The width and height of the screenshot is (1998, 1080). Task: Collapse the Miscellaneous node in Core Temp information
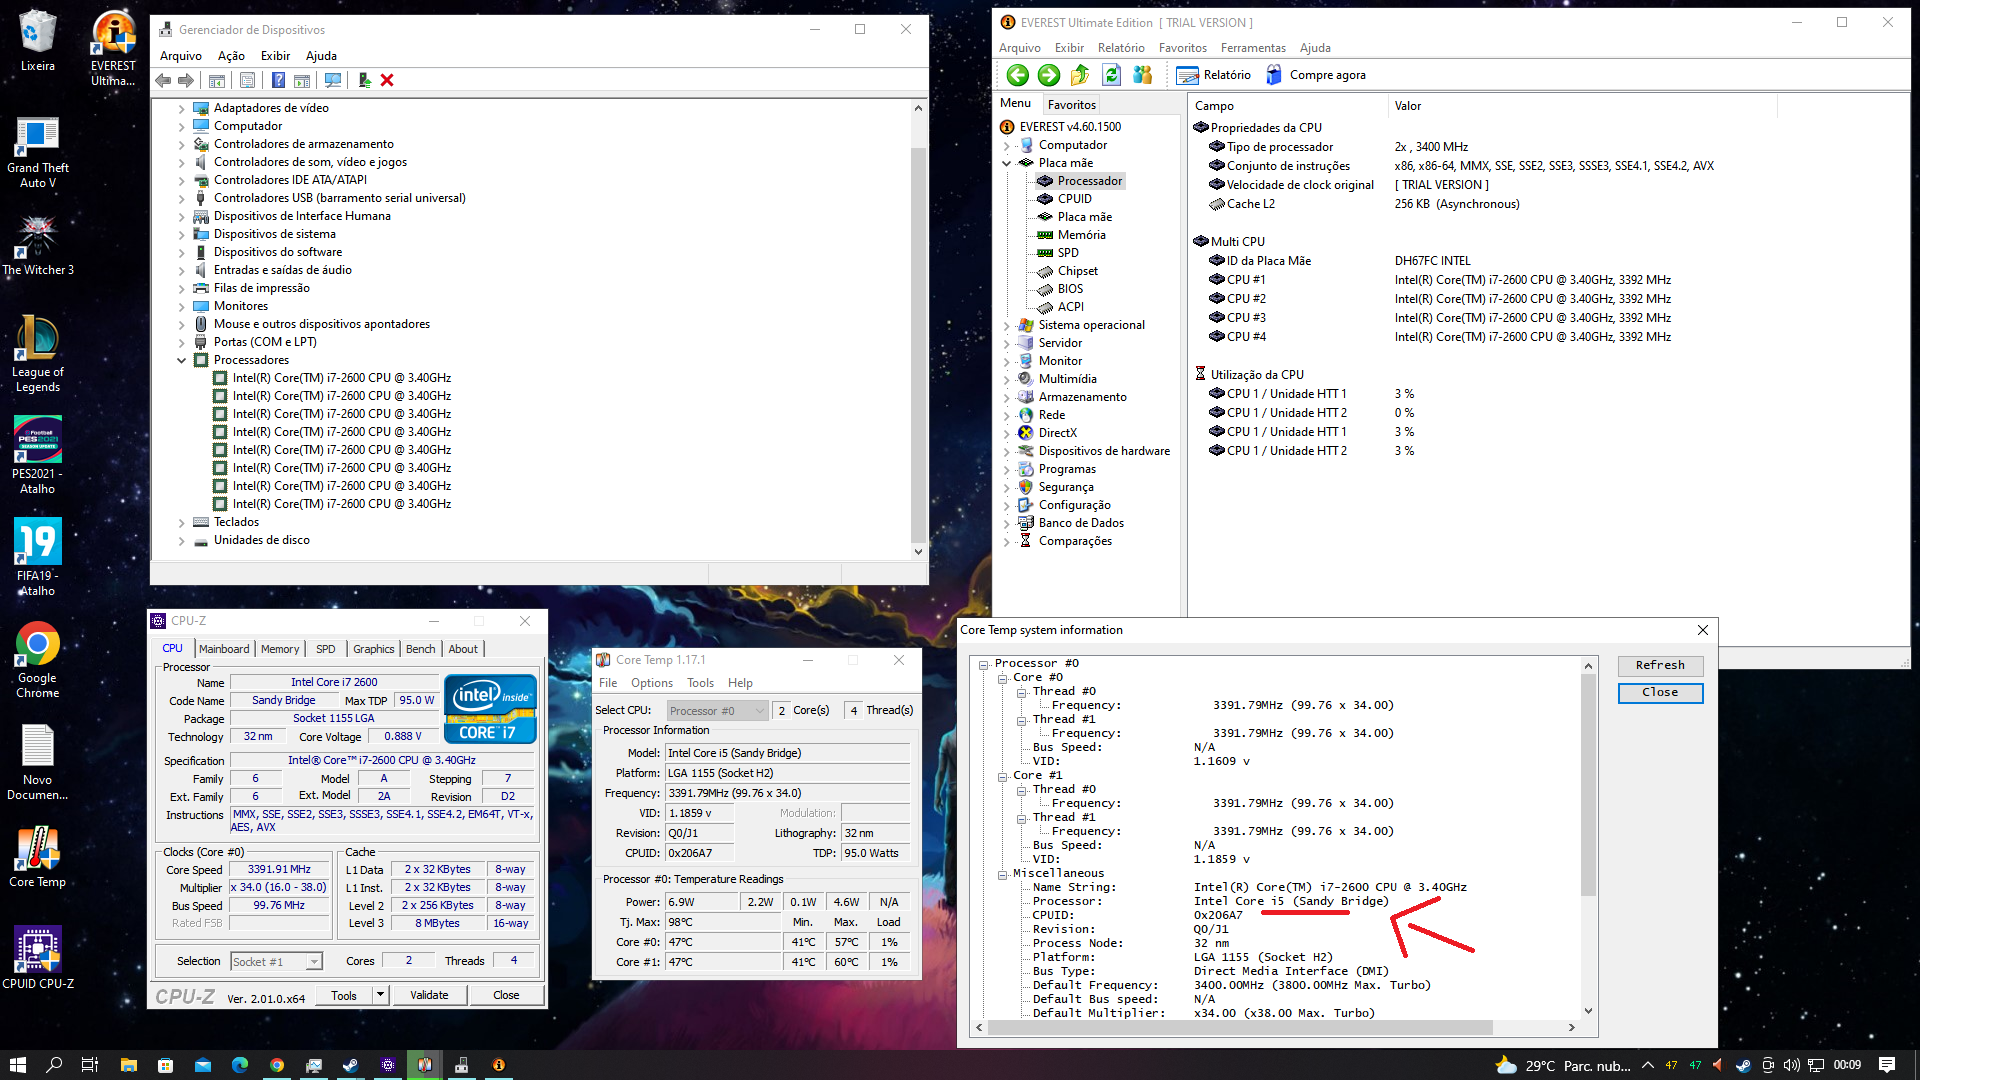(x=1003, y=874)
